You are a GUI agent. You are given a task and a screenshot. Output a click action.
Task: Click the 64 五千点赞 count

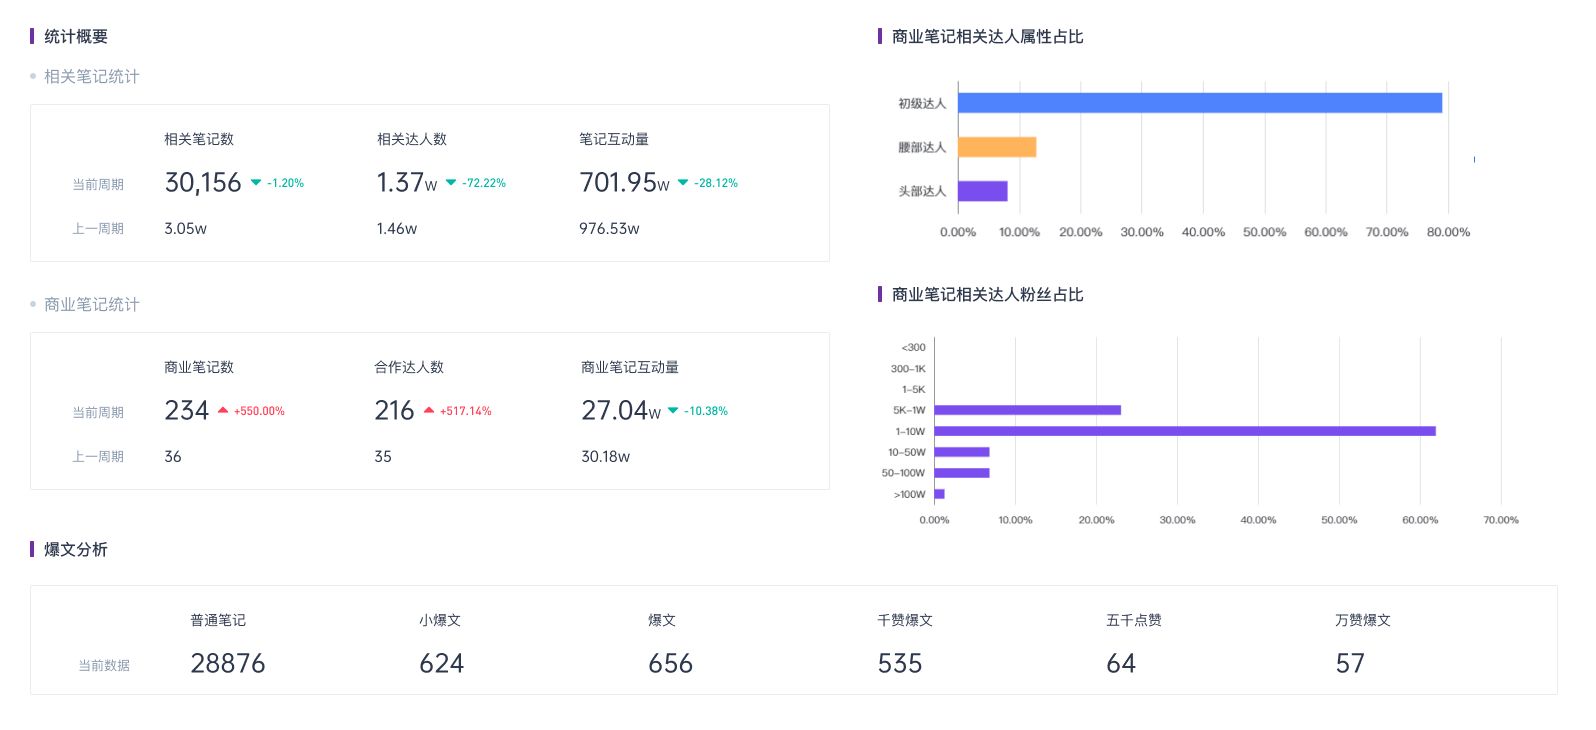(1121, 664)
